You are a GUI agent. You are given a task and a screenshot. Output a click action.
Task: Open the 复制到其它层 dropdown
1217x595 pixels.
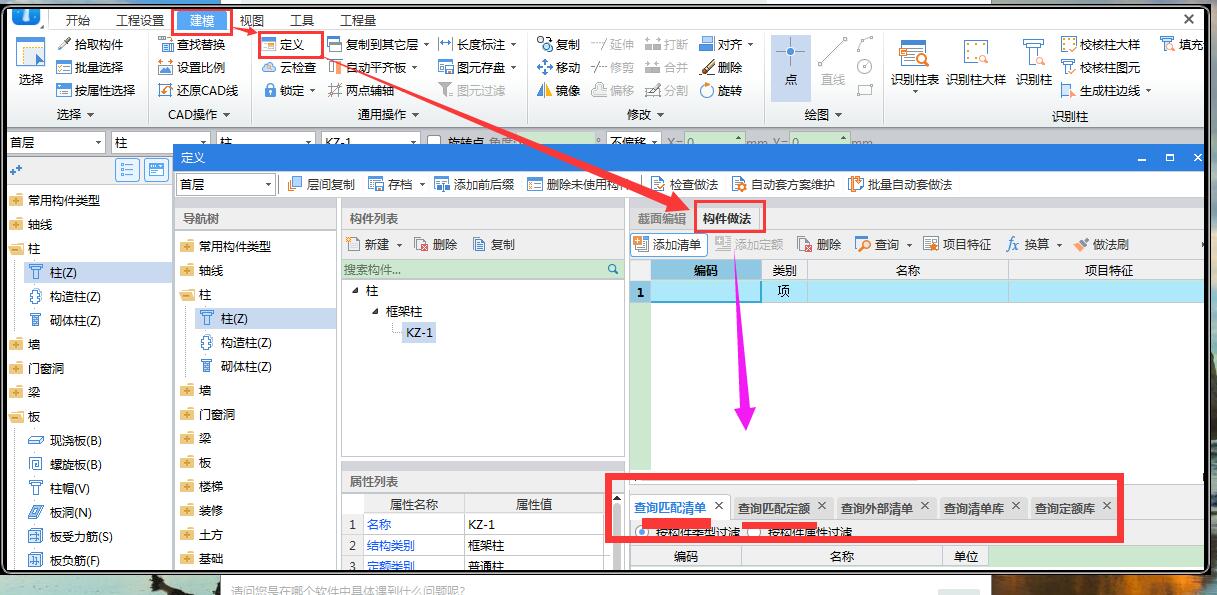pyautogui.click(x=426, y=45)
